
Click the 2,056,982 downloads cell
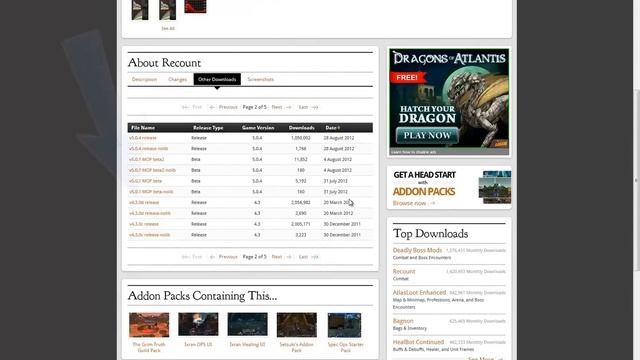pyautogui.click(x=301, y=202)
